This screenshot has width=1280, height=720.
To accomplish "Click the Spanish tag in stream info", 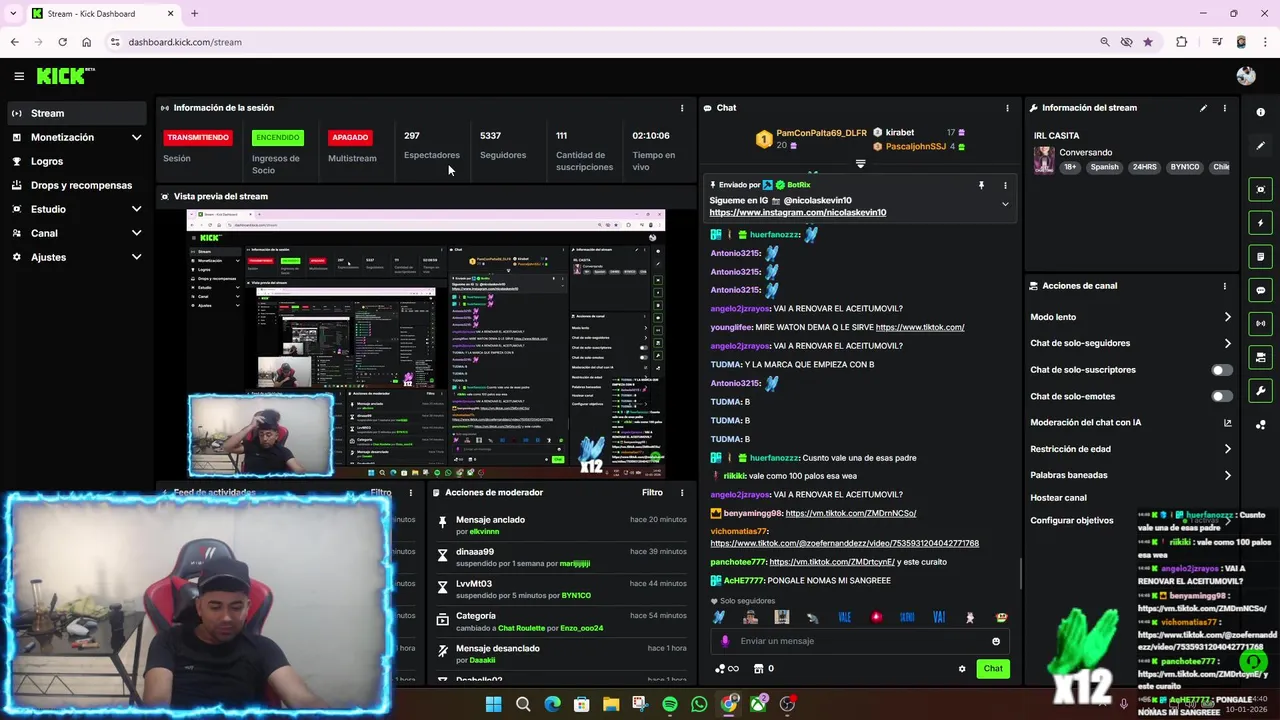I will (1104, 167).
